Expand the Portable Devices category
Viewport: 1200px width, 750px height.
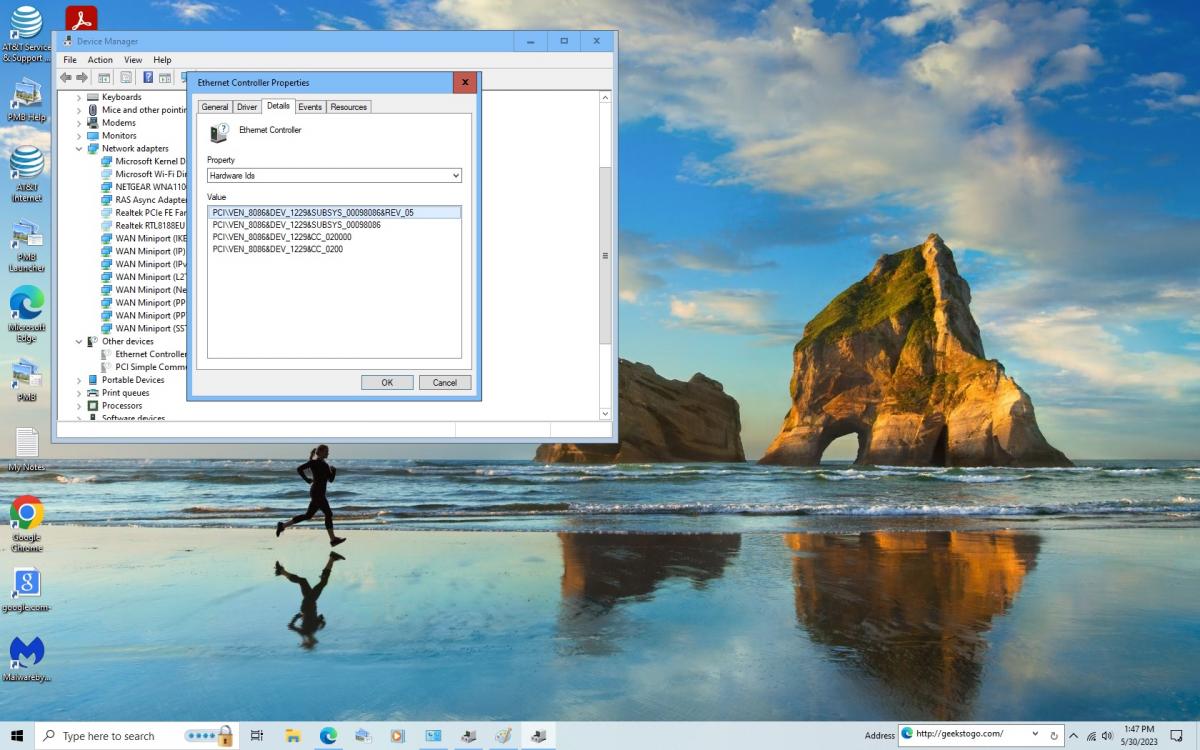(x=79, y=380)
